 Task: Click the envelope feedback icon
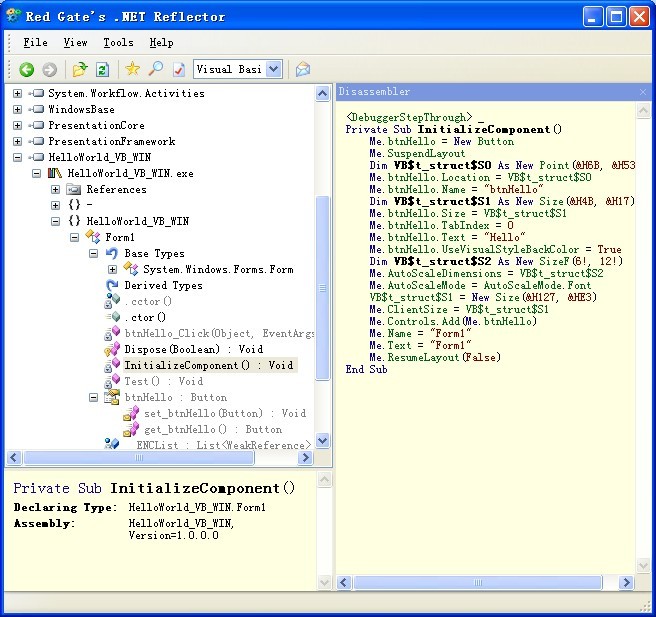302,69
